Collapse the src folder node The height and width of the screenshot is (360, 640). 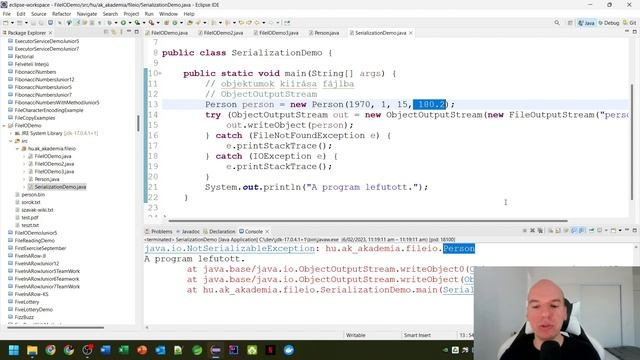pos(11,141)
